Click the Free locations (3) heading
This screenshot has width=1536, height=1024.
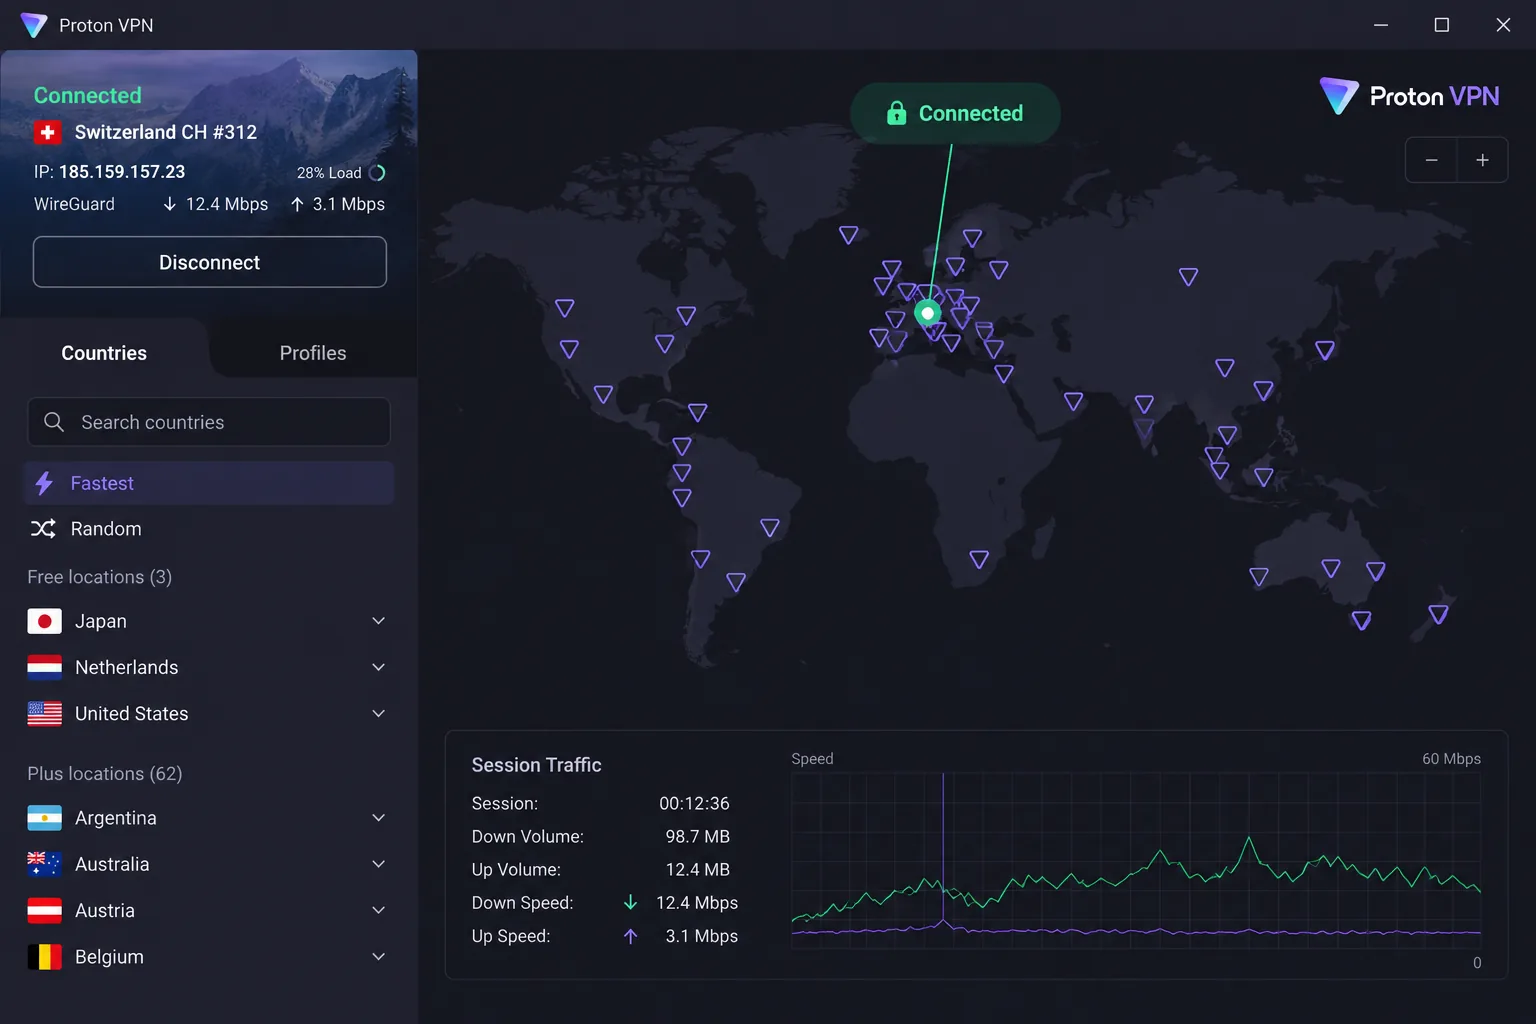pos(100,577)
